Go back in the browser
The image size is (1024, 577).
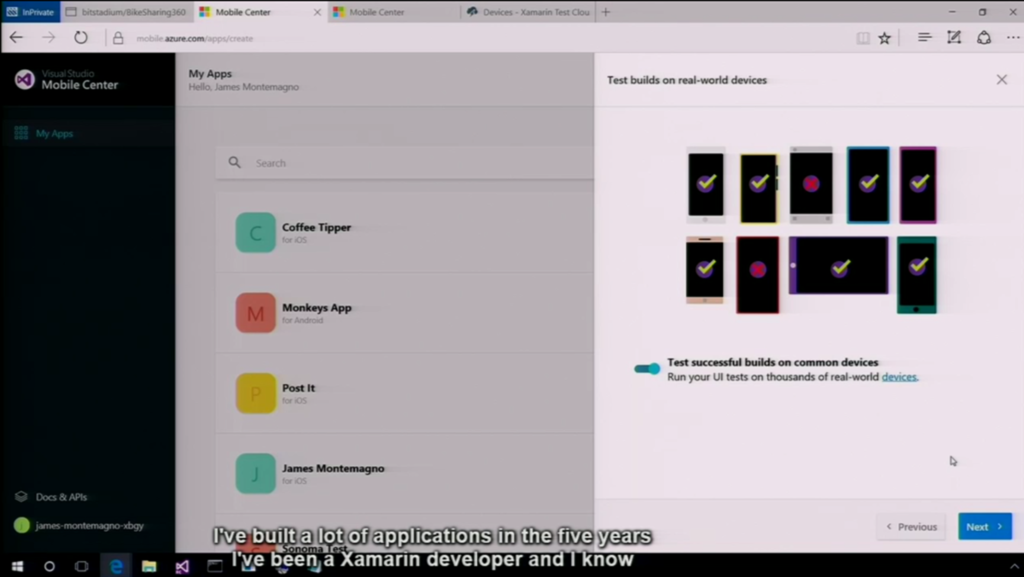[16, 38]
